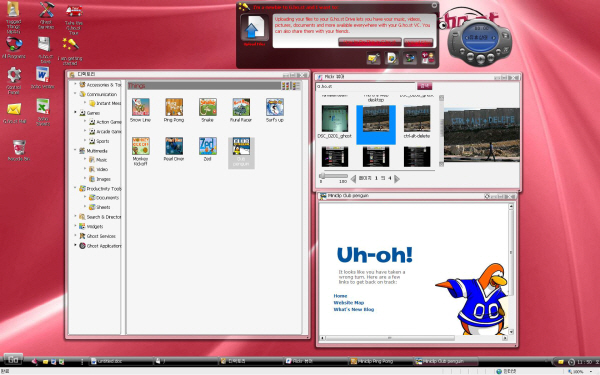This screenshot has height=375, width=600.
Task: Open the Zoho Sheets desktop icon
Action: click(x=42, y=107)
